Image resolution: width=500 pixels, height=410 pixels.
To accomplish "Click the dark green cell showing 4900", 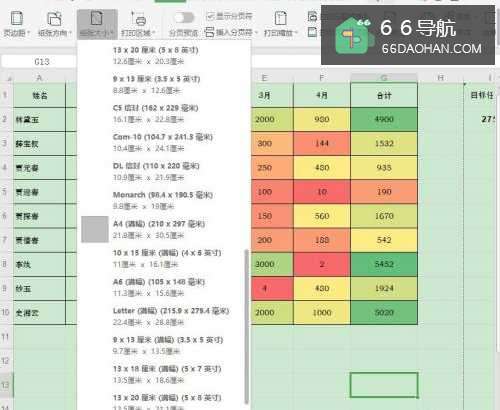I will [x=384, y=119].
